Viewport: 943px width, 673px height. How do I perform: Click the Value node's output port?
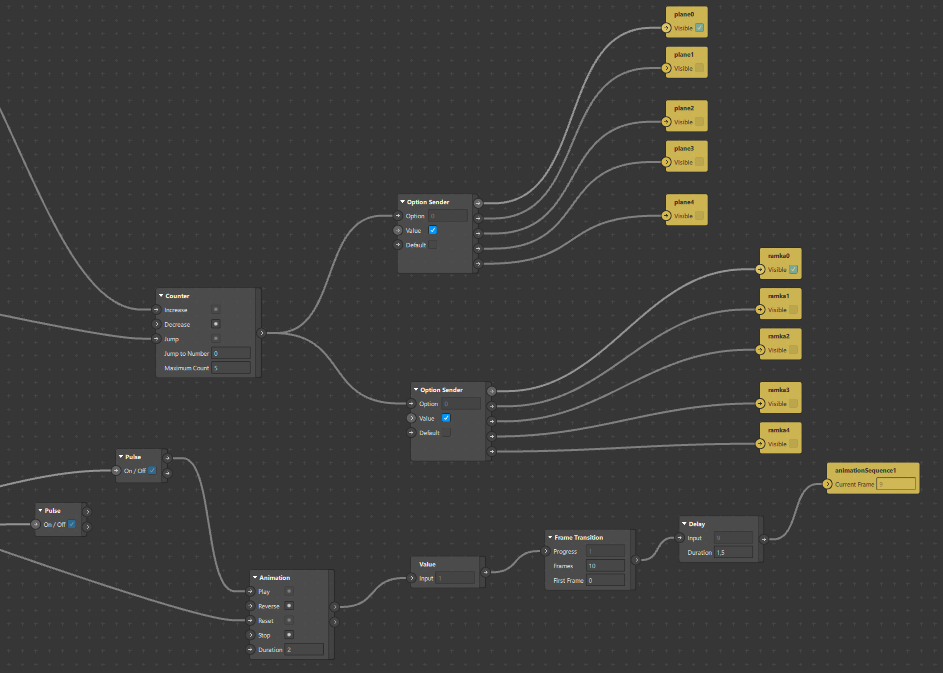pos(486,573)
